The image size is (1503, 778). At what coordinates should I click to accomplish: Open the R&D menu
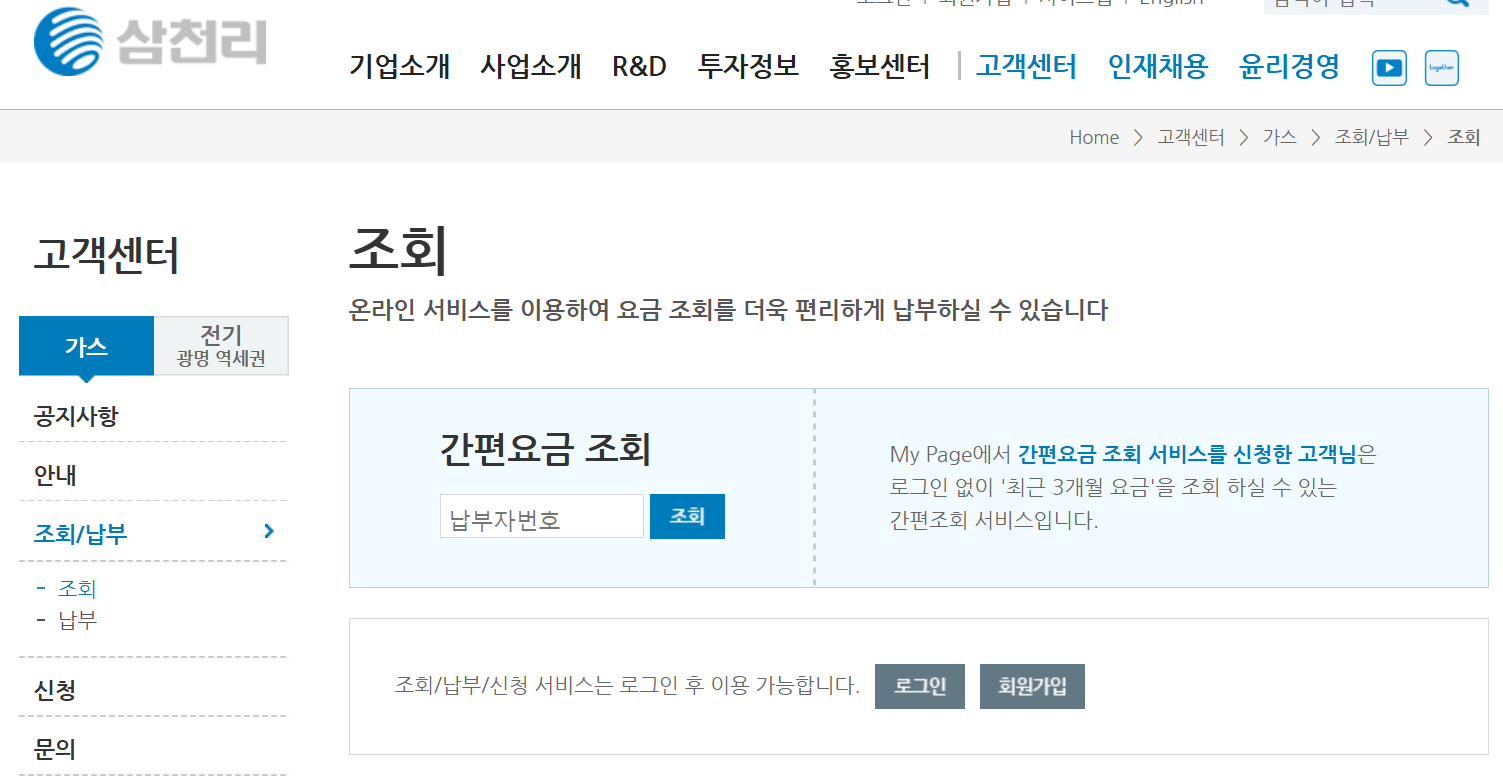[638, 66]
